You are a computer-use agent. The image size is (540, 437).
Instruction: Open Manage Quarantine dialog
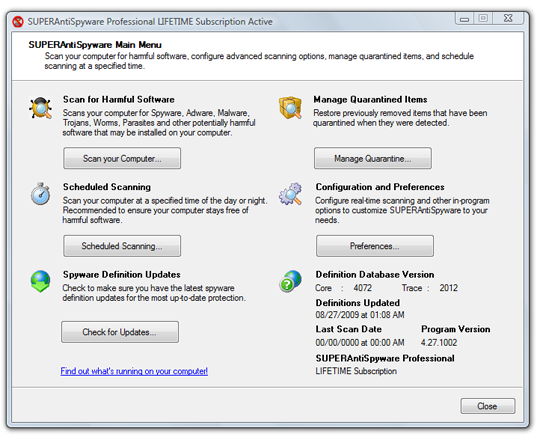[373, 158]
